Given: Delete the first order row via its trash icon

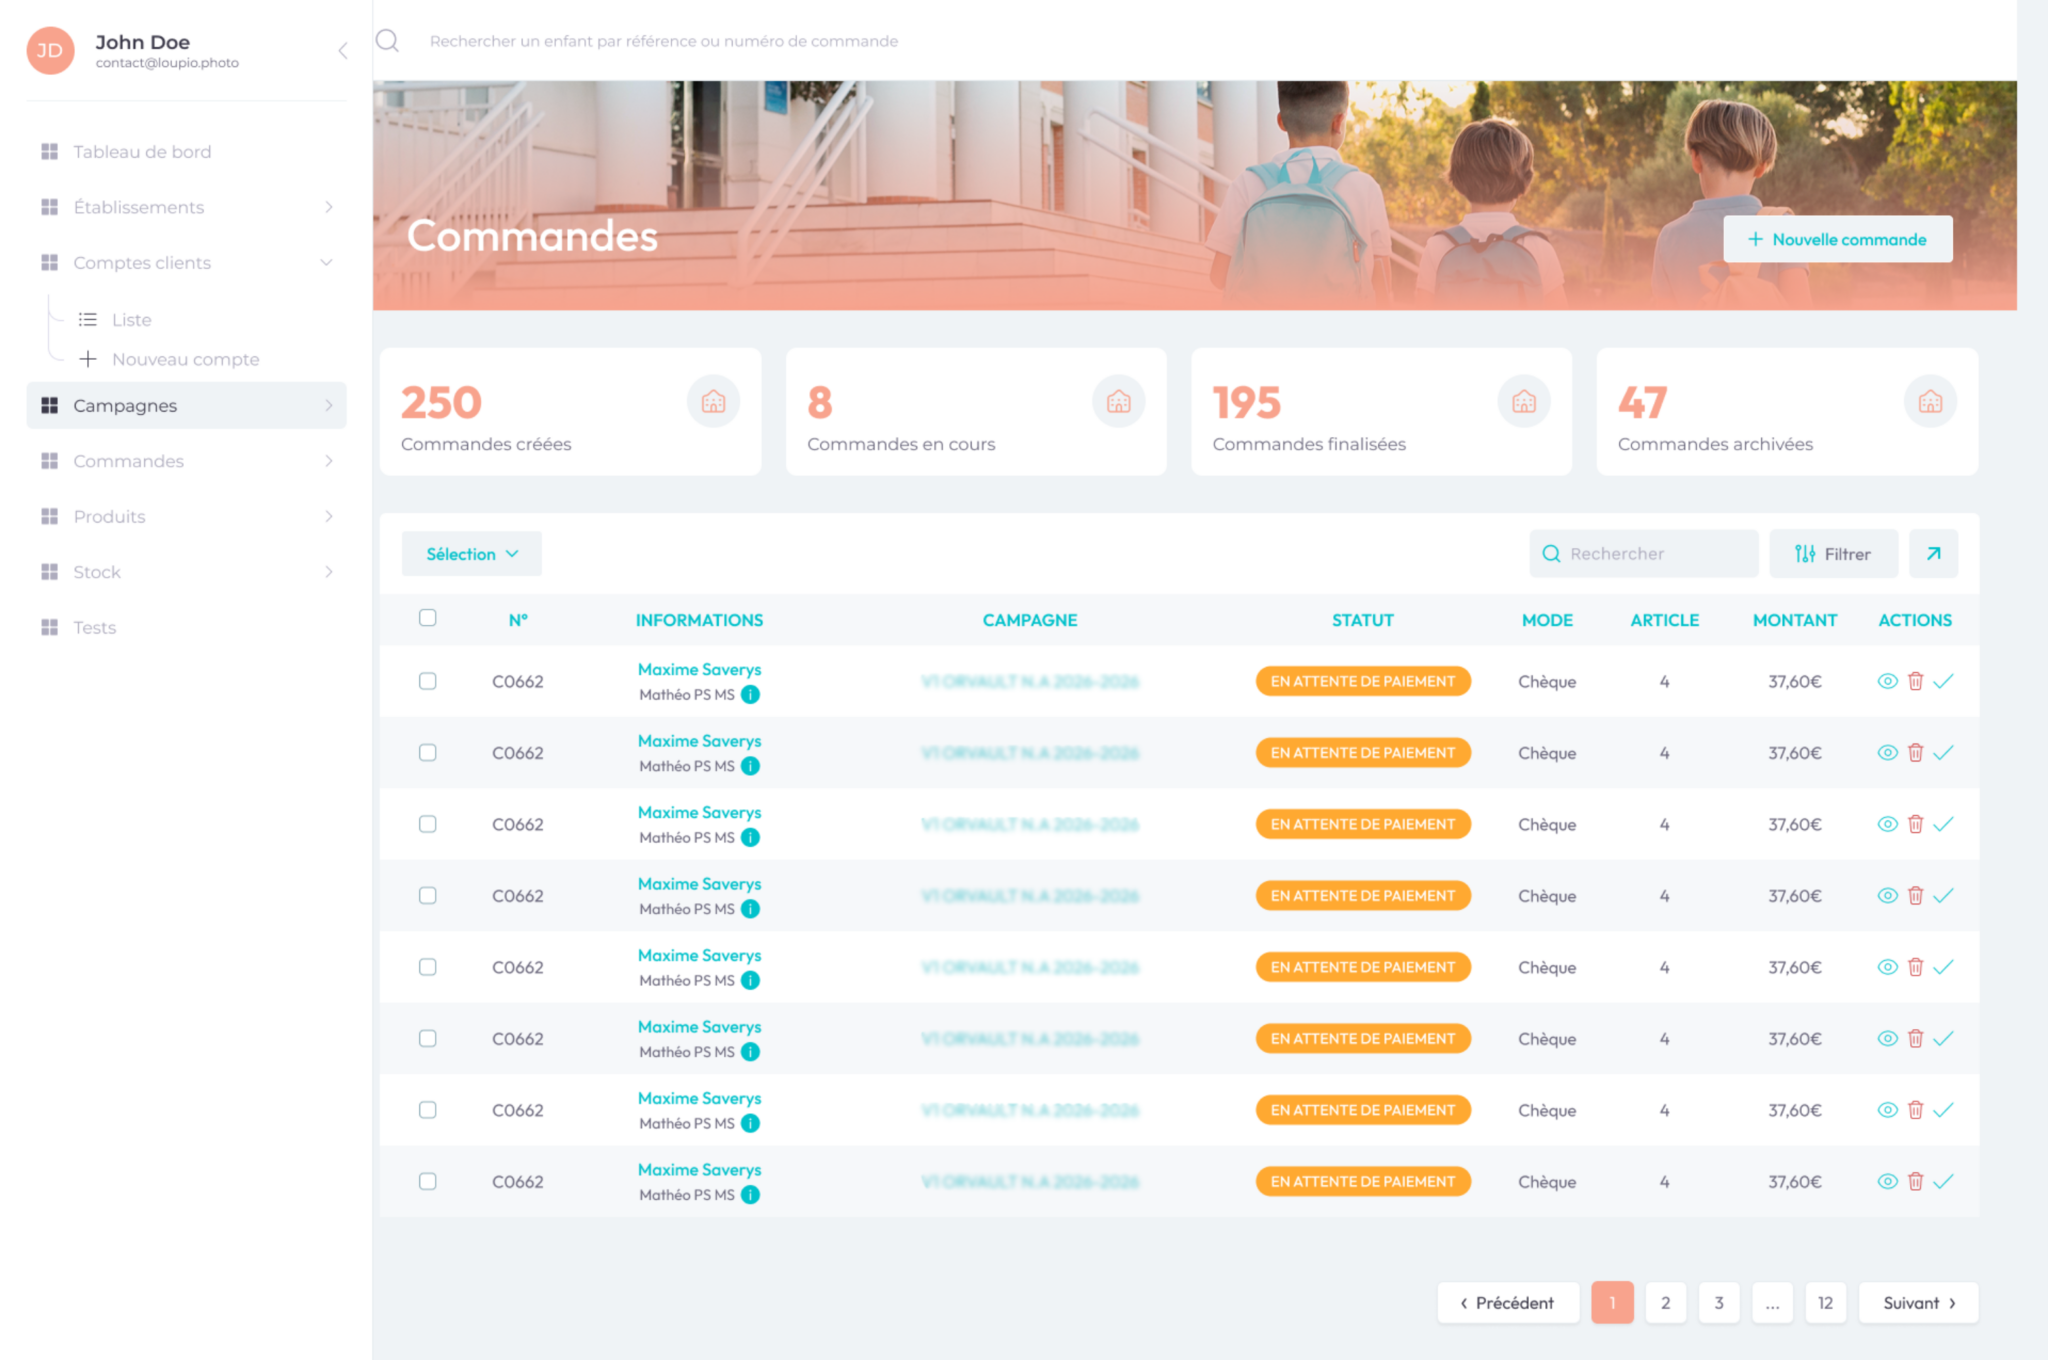Looking at the screenshot, I should [1915, 681].
